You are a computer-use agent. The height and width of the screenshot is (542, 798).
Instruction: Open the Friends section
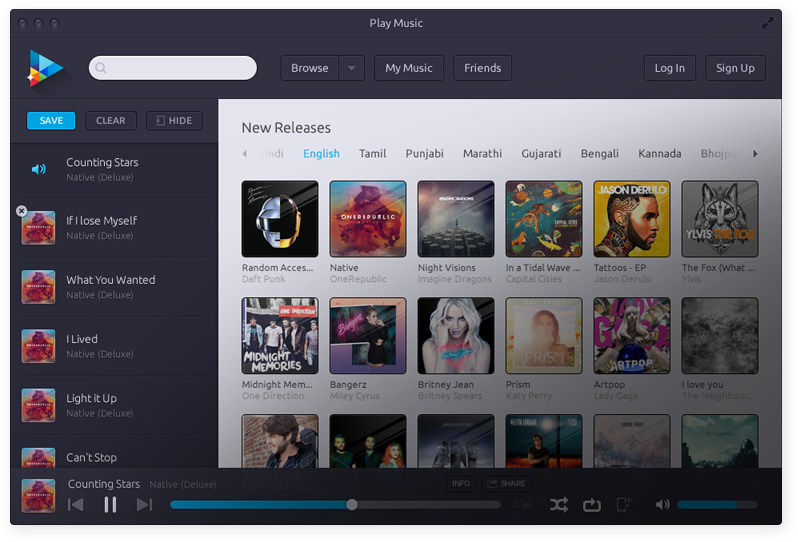point(482,68)
